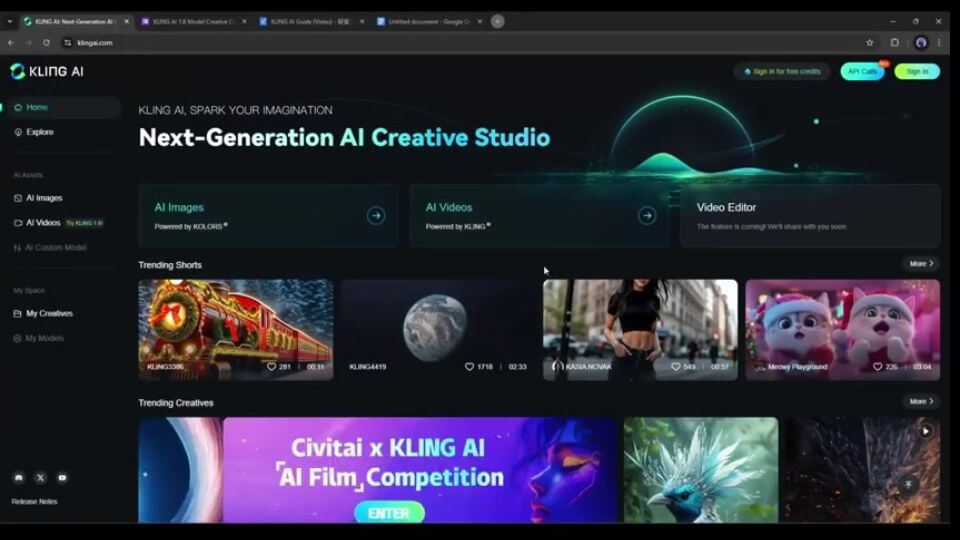
Task: Like the KLING4419 planet video
Action: tap(470, 367)
